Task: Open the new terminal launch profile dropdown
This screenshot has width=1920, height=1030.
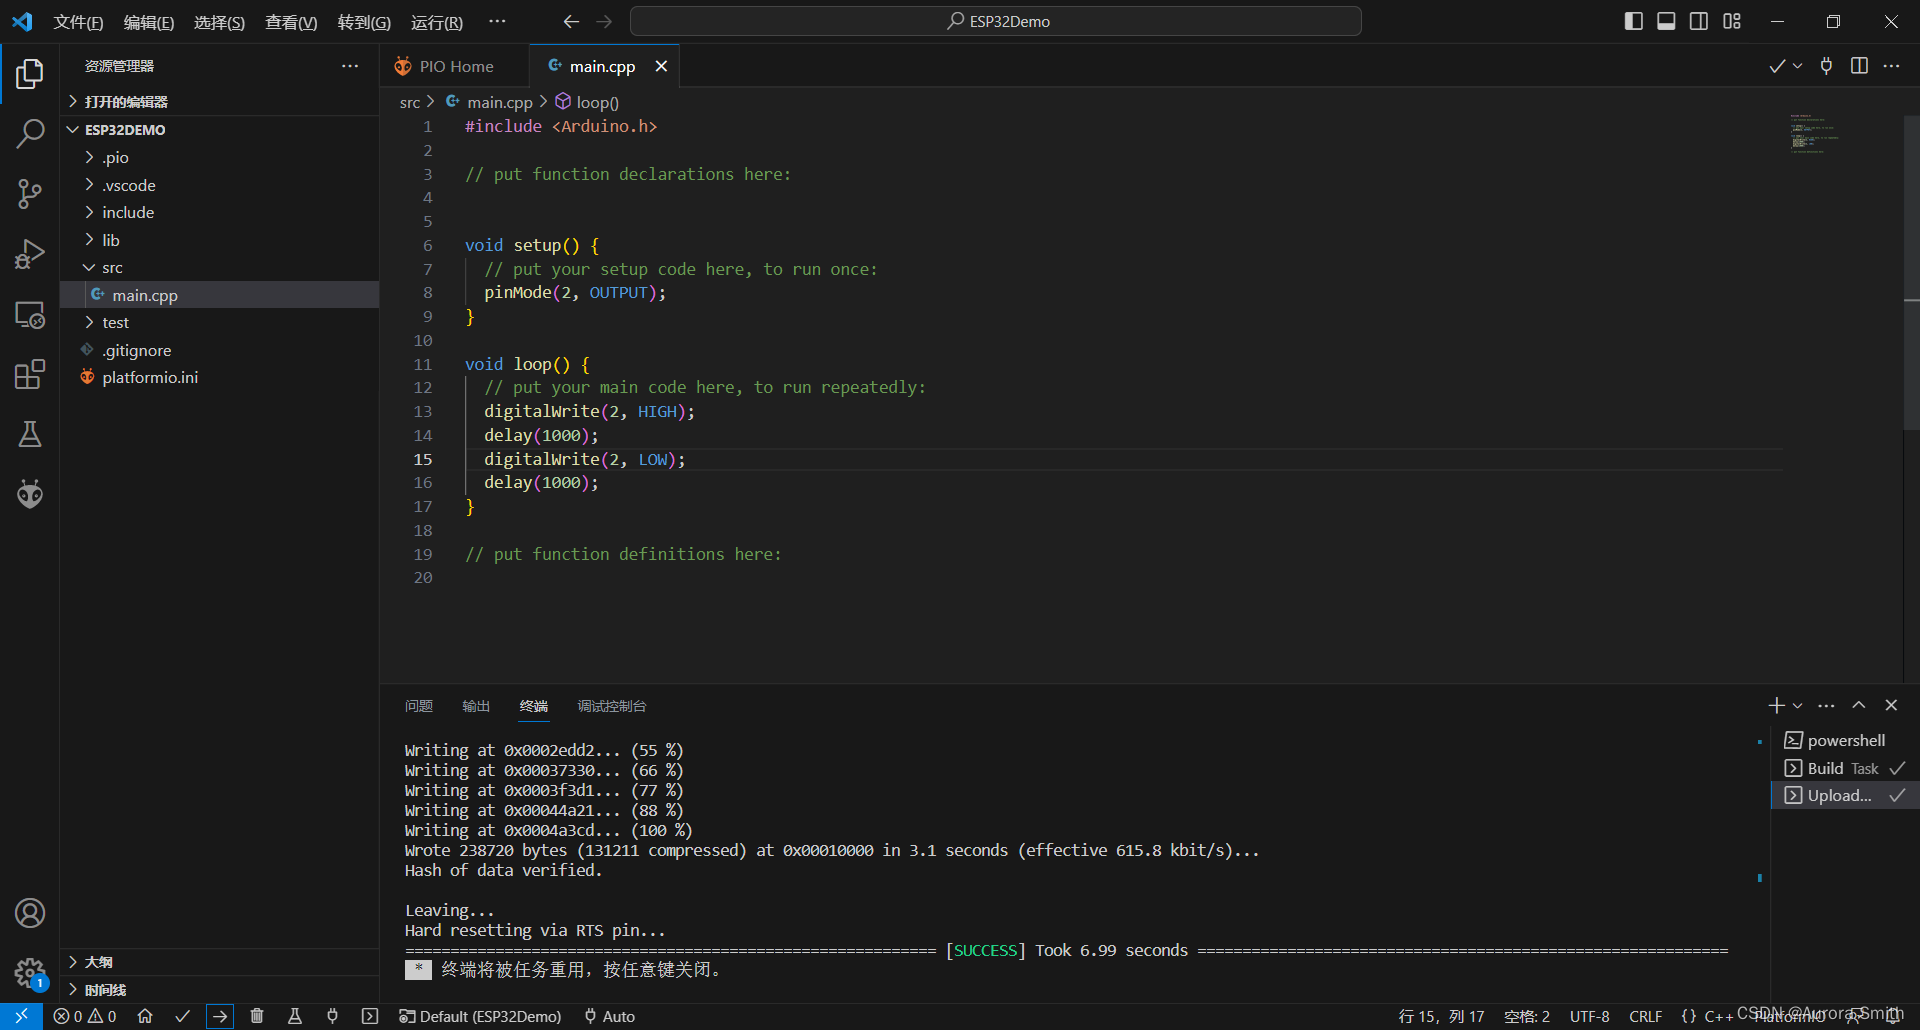Action: [x=1797, y=705]
